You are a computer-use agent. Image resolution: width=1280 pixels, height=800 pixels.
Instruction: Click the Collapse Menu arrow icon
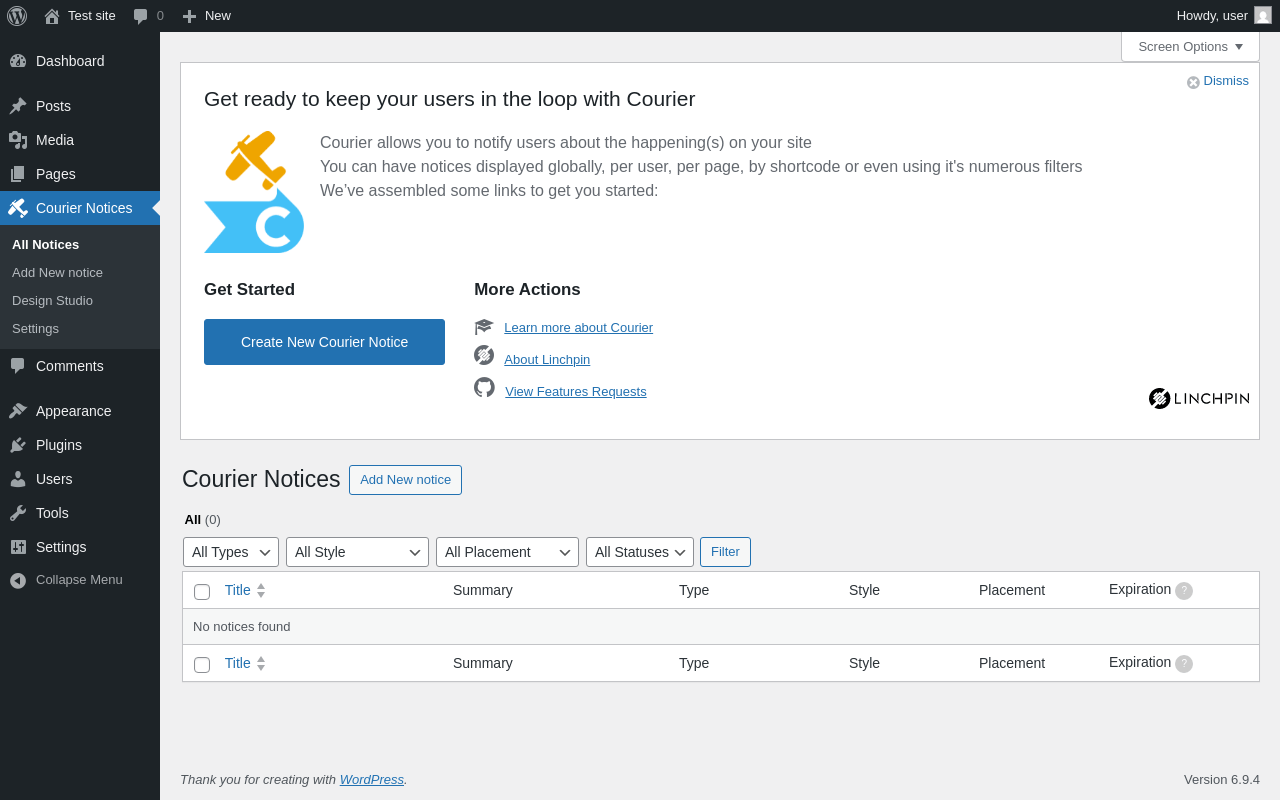point(18,580)
